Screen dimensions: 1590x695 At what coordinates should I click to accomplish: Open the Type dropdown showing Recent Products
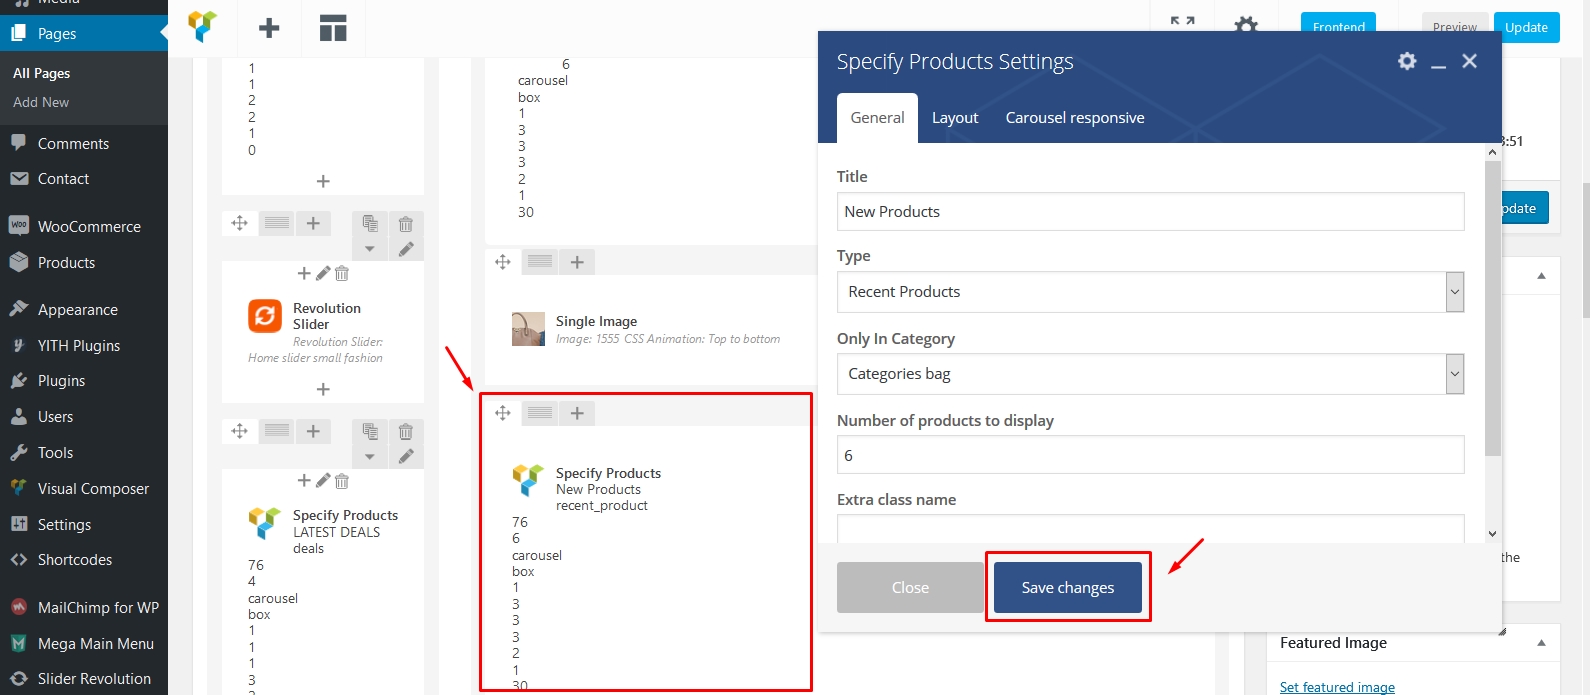[x=1150, y=292]
